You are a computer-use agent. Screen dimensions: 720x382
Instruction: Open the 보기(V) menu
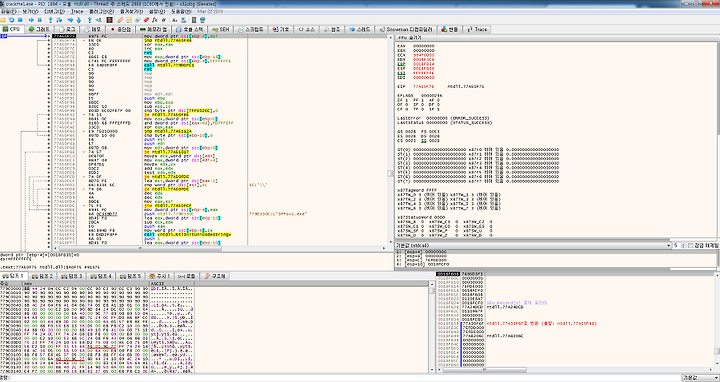pos(30,11)
